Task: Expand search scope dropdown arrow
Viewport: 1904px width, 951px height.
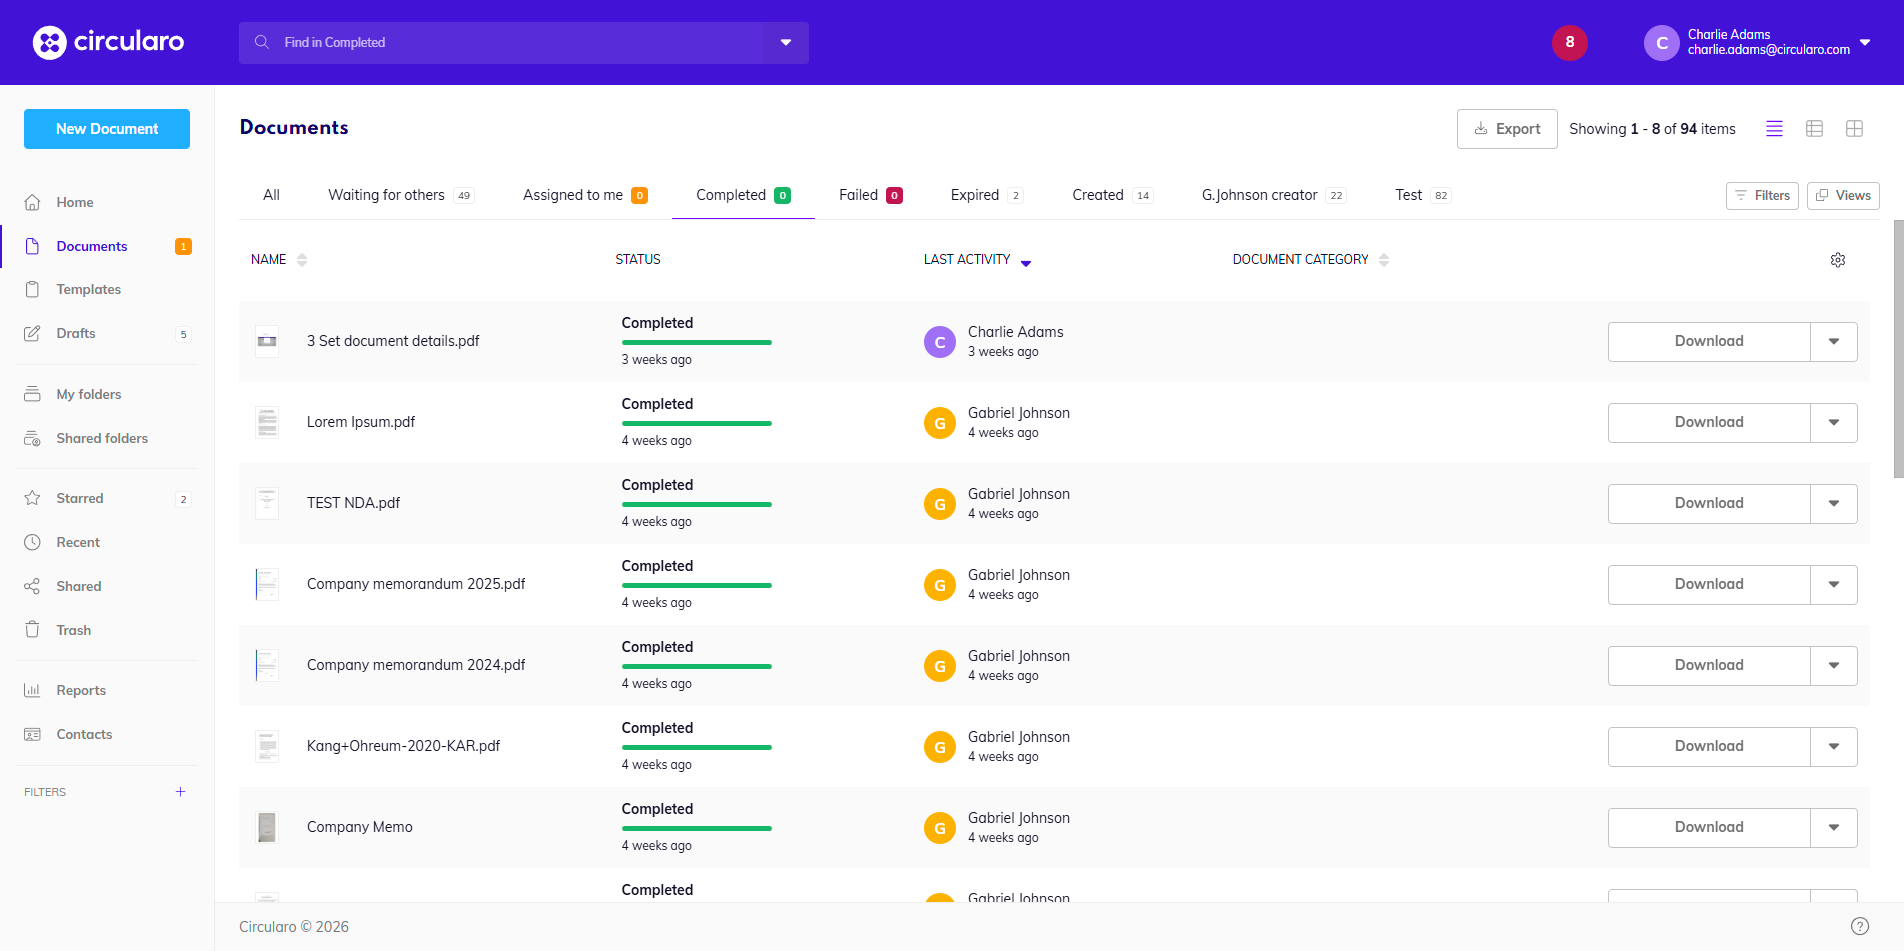Action: click(786, 43)
